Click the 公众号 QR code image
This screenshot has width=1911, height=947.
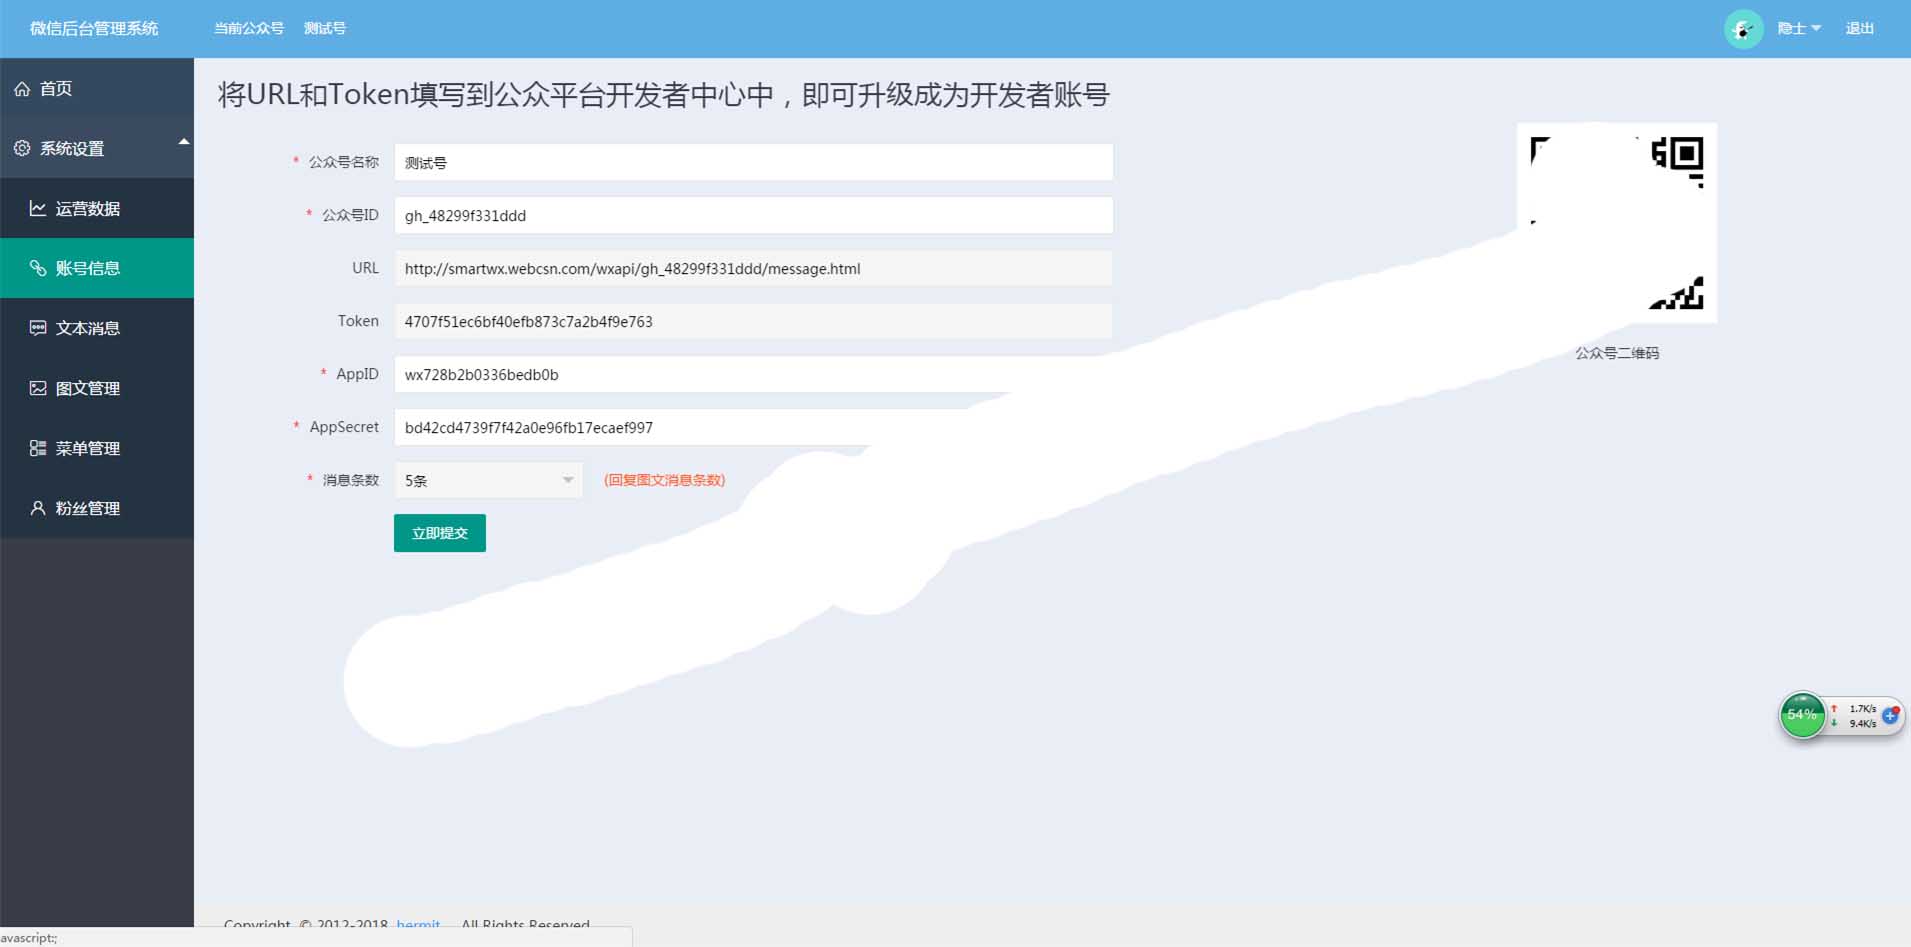(1617, 223)
